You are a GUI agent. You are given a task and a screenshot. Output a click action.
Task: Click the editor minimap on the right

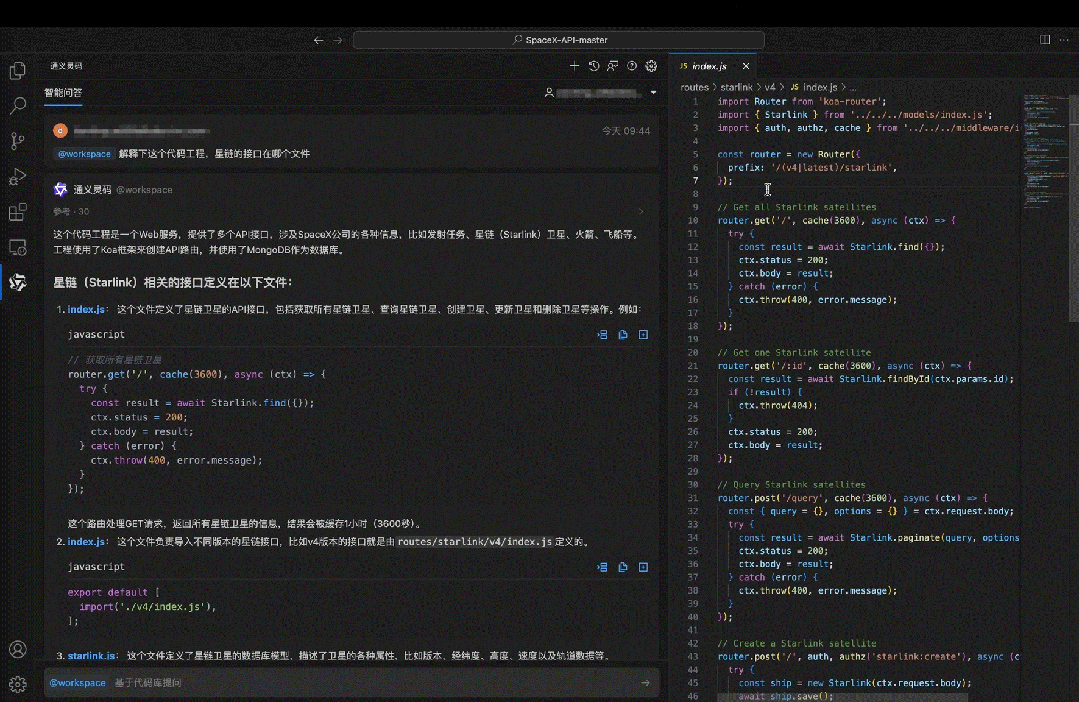click(1045, 151)
